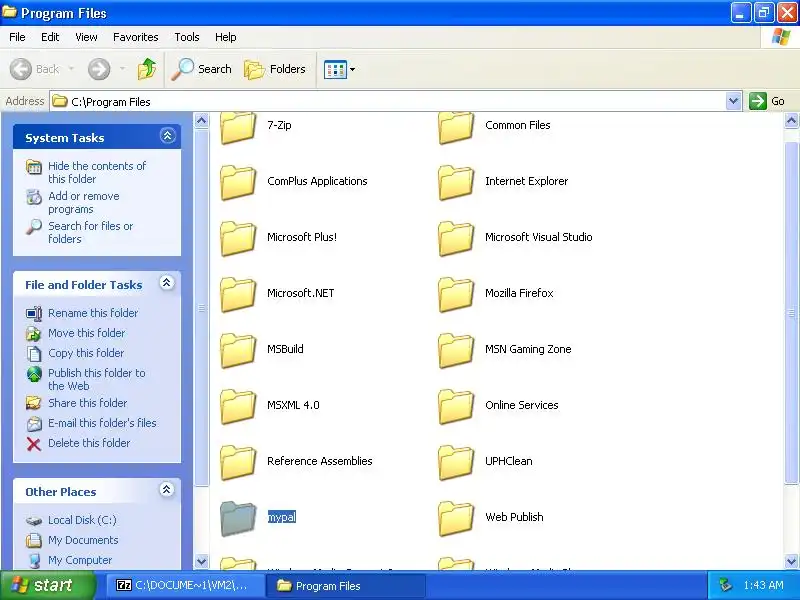Select the Mozilla Firefox folder icon

pos(456,294)
